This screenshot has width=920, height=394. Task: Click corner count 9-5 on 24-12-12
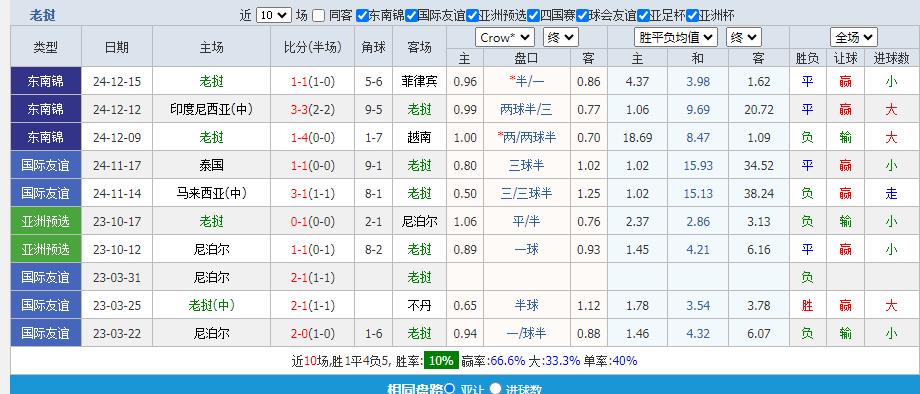click(374, 110)
